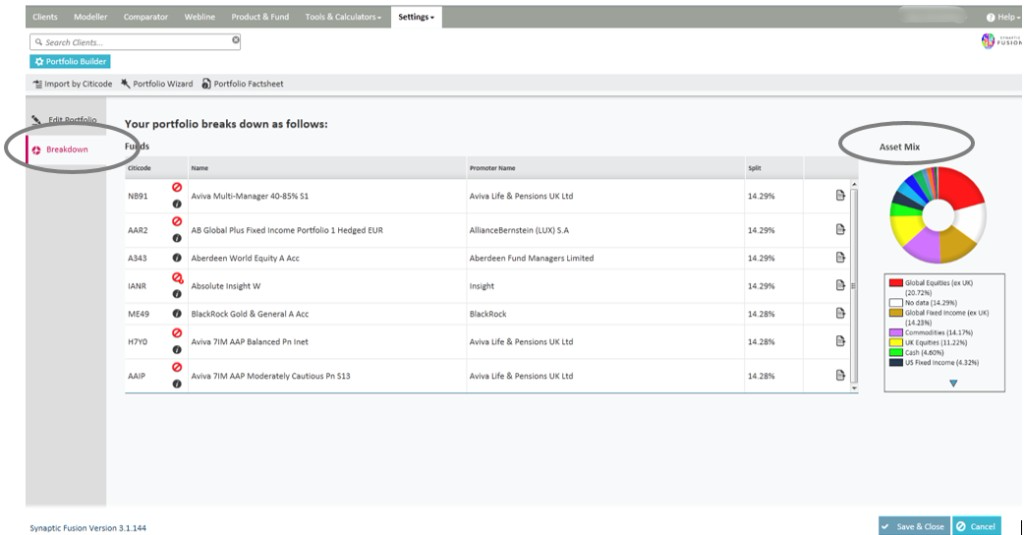The width and height of the screenshot is (1024, 535).
Task: Click the info icon for AAR2
Action: click(176, 238)
